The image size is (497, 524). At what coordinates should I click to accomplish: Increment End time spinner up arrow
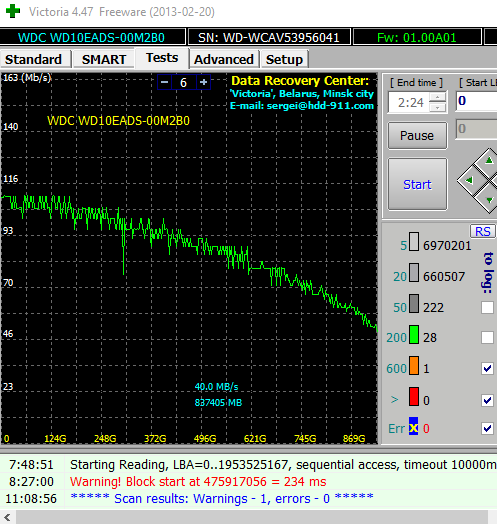[438, 97]
